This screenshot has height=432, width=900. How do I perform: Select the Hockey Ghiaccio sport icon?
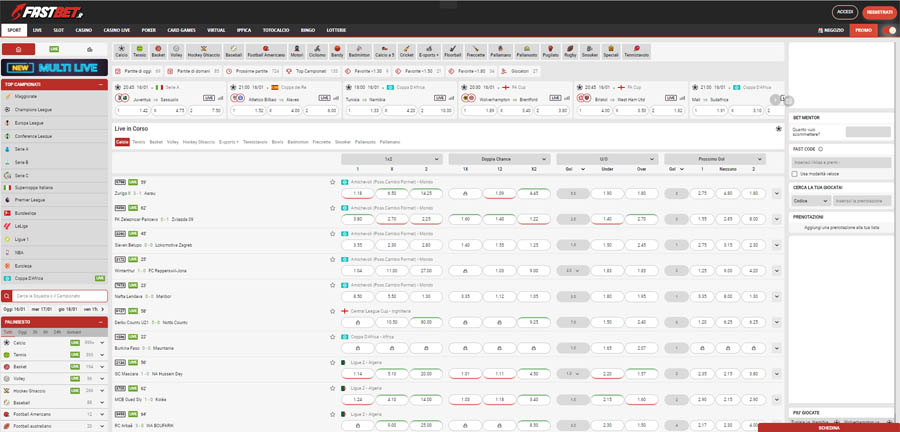click(204, 51)
